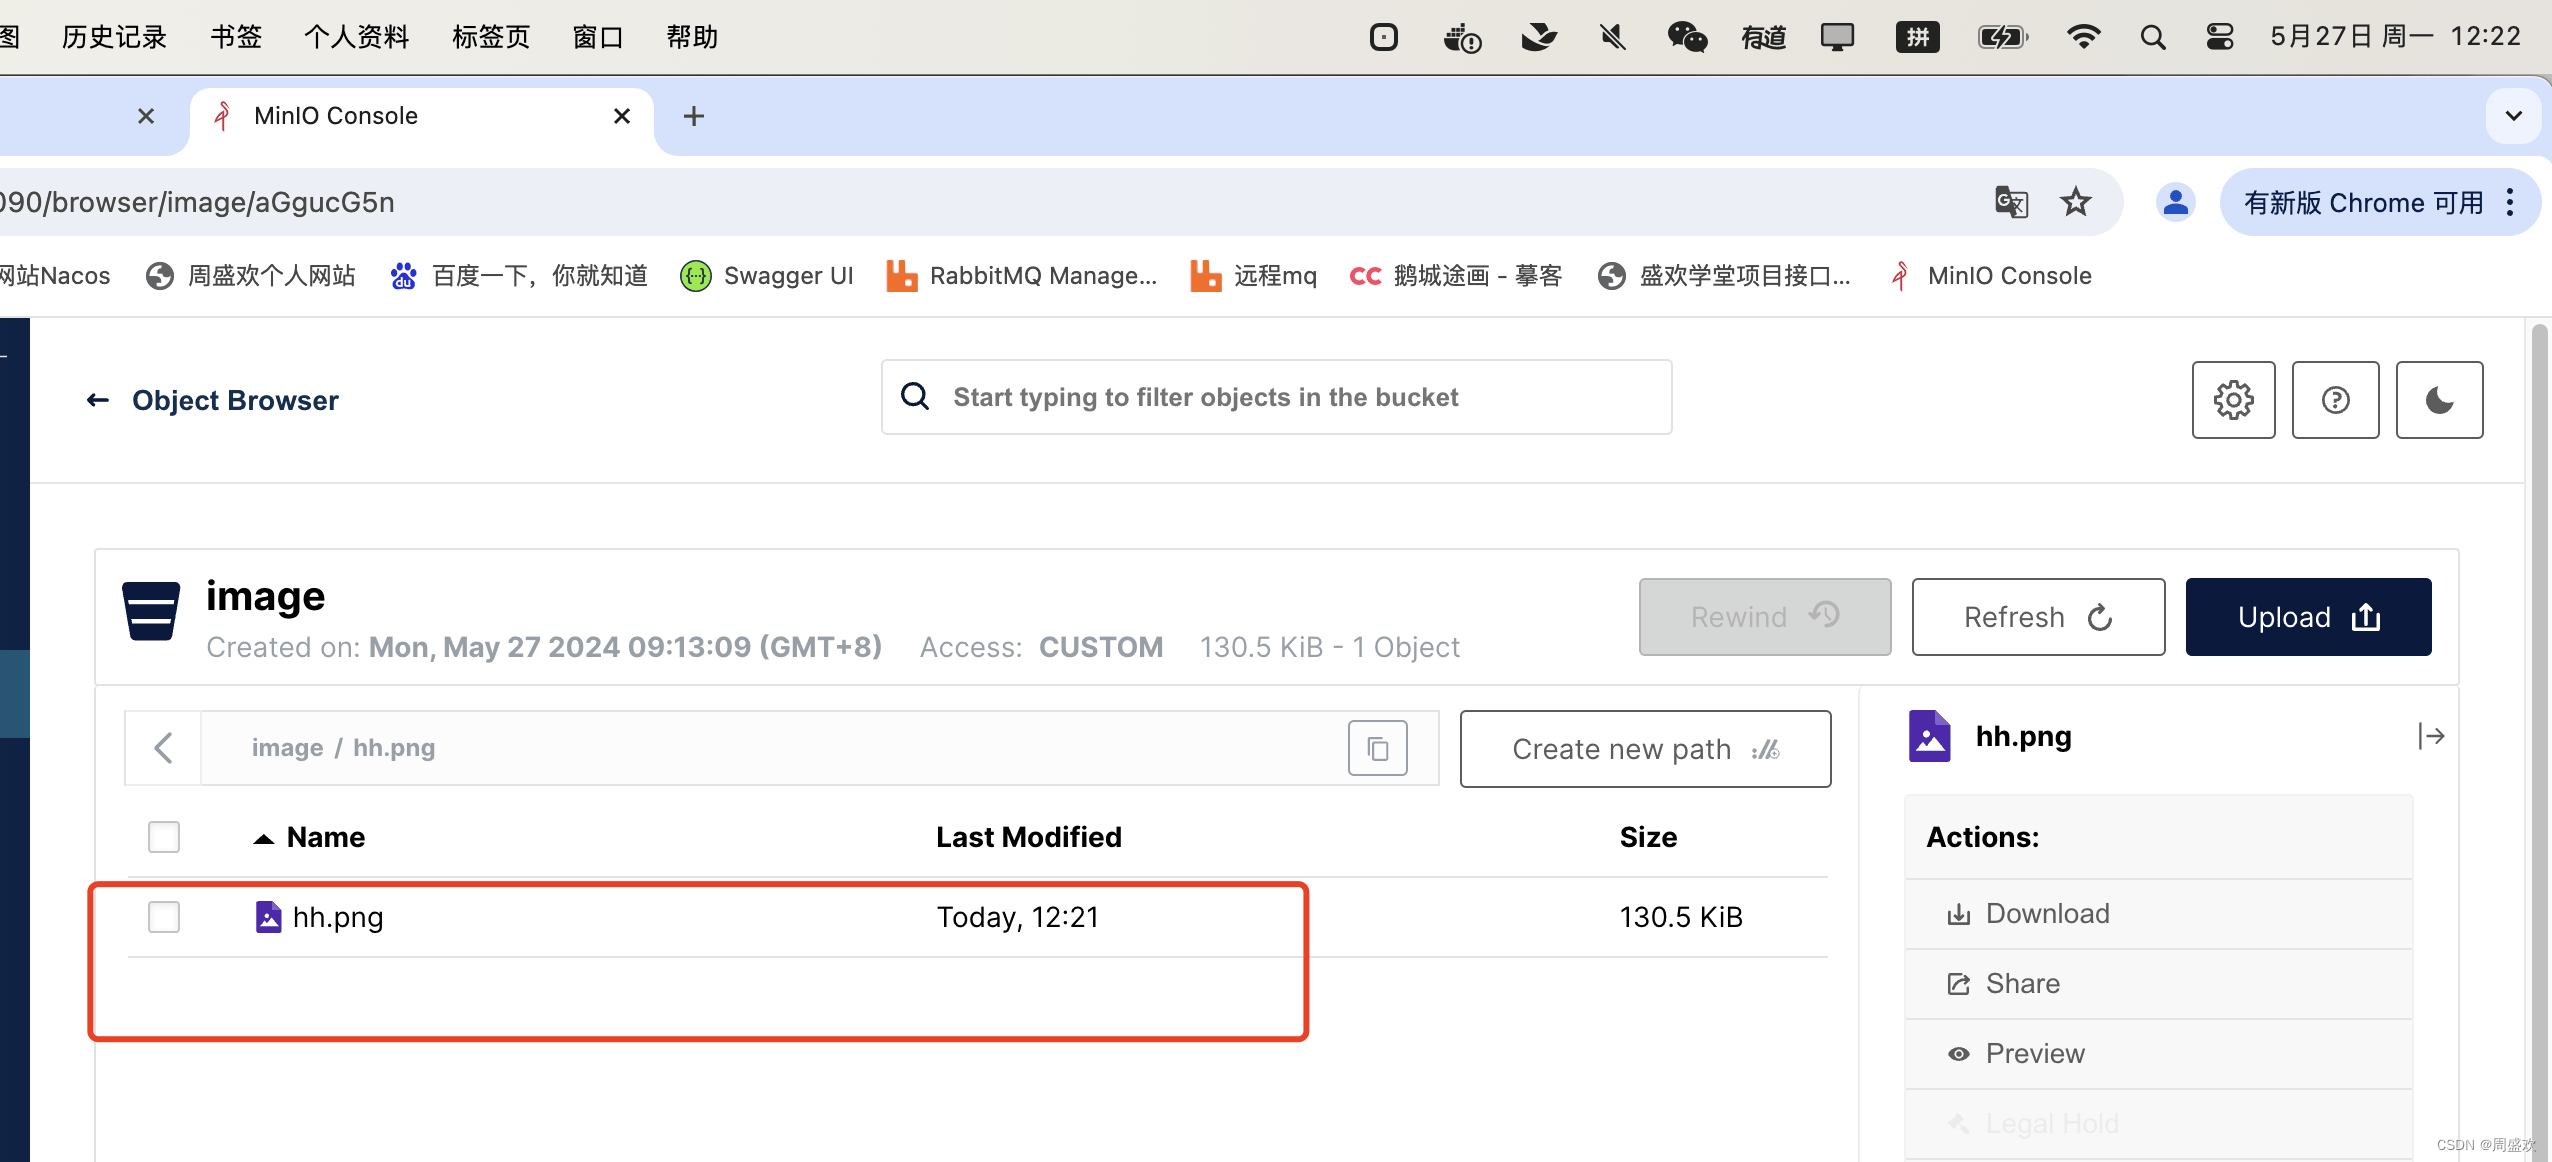2552x1162 pixels.
Task: Open MinIO Console bookmark
Action: coord(1990,275)
